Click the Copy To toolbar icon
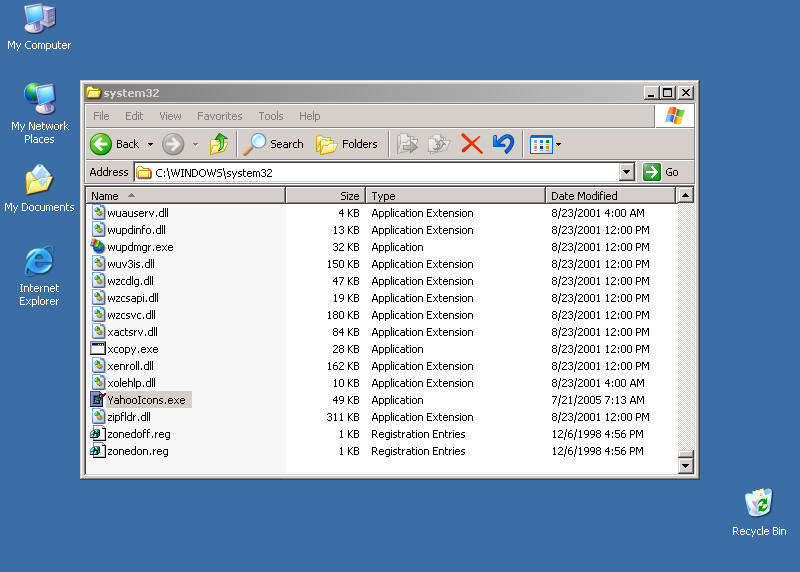The image size is (800, 572). point(439,144)
